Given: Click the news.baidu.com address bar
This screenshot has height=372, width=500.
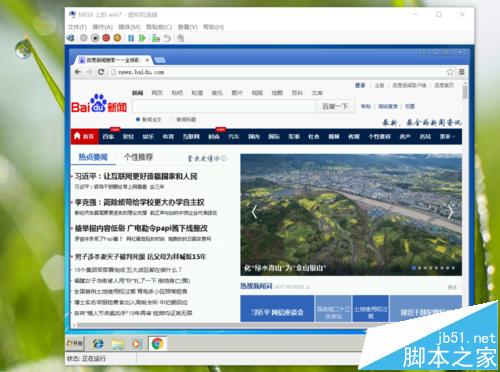Looking at the screenshot, I should coord(277,72).
